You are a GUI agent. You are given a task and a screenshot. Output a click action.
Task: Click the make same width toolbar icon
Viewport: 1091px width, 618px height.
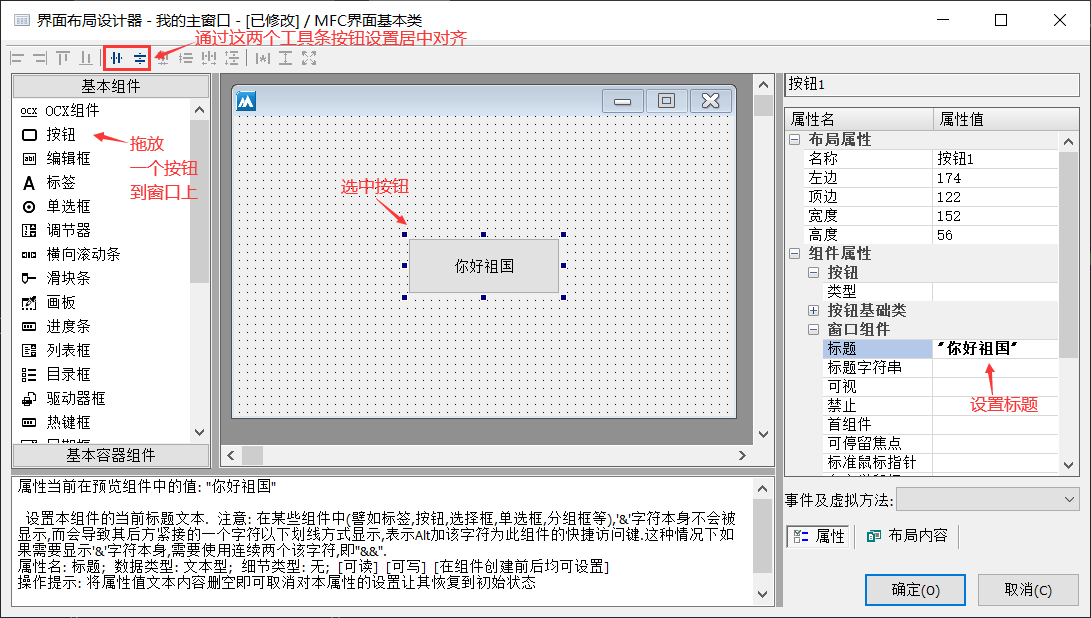(x=262, y=58)
